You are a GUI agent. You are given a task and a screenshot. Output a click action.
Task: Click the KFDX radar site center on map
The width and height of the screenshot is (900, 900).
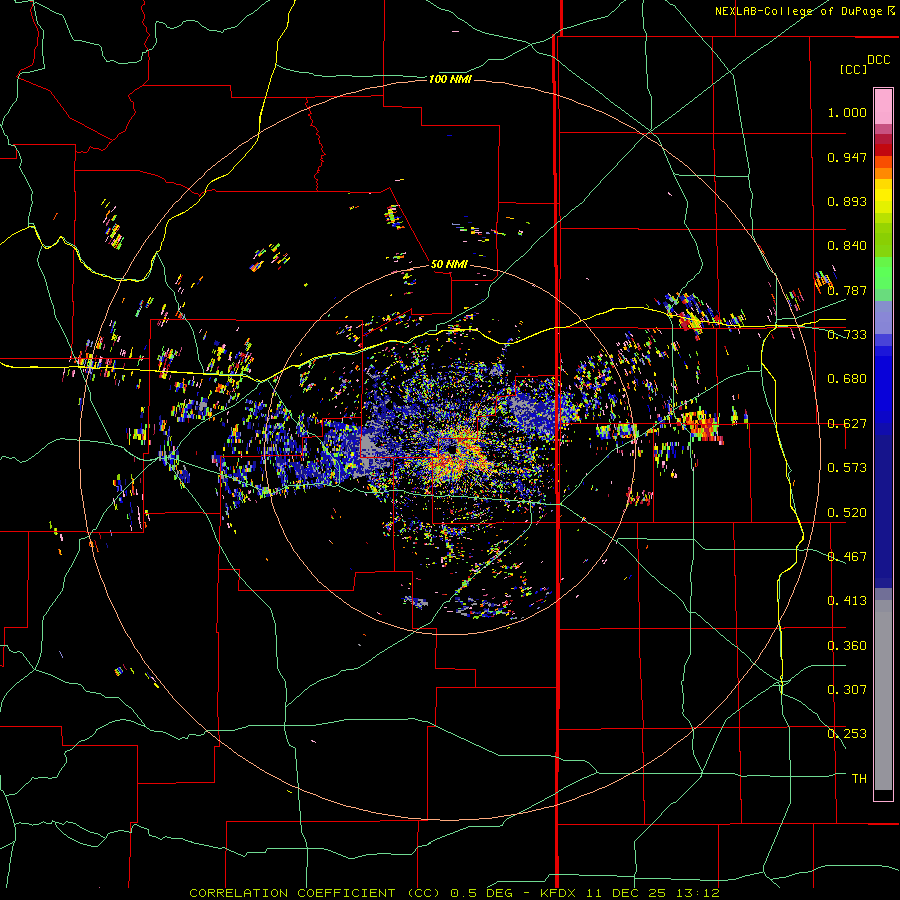coord(452,450)
